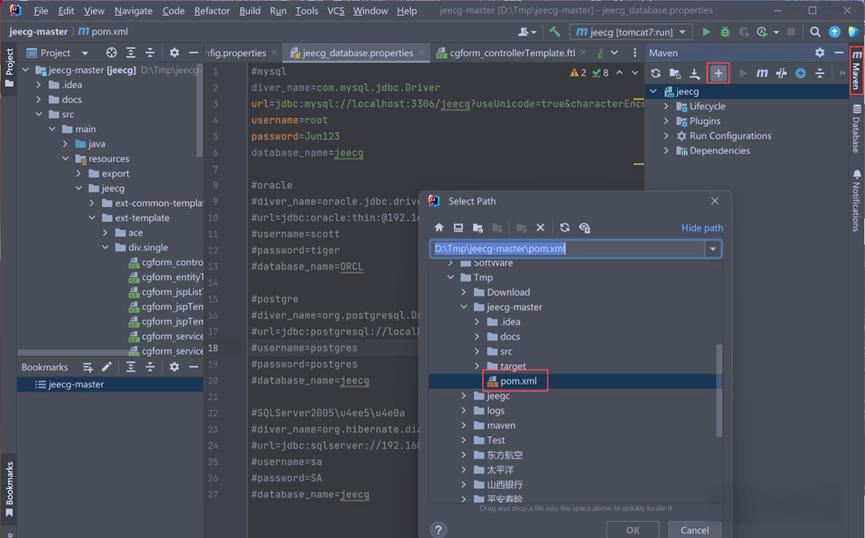Go to desktop directory in Select Path
This screenshot has height=538, width=865.
(x=458, y=227)
